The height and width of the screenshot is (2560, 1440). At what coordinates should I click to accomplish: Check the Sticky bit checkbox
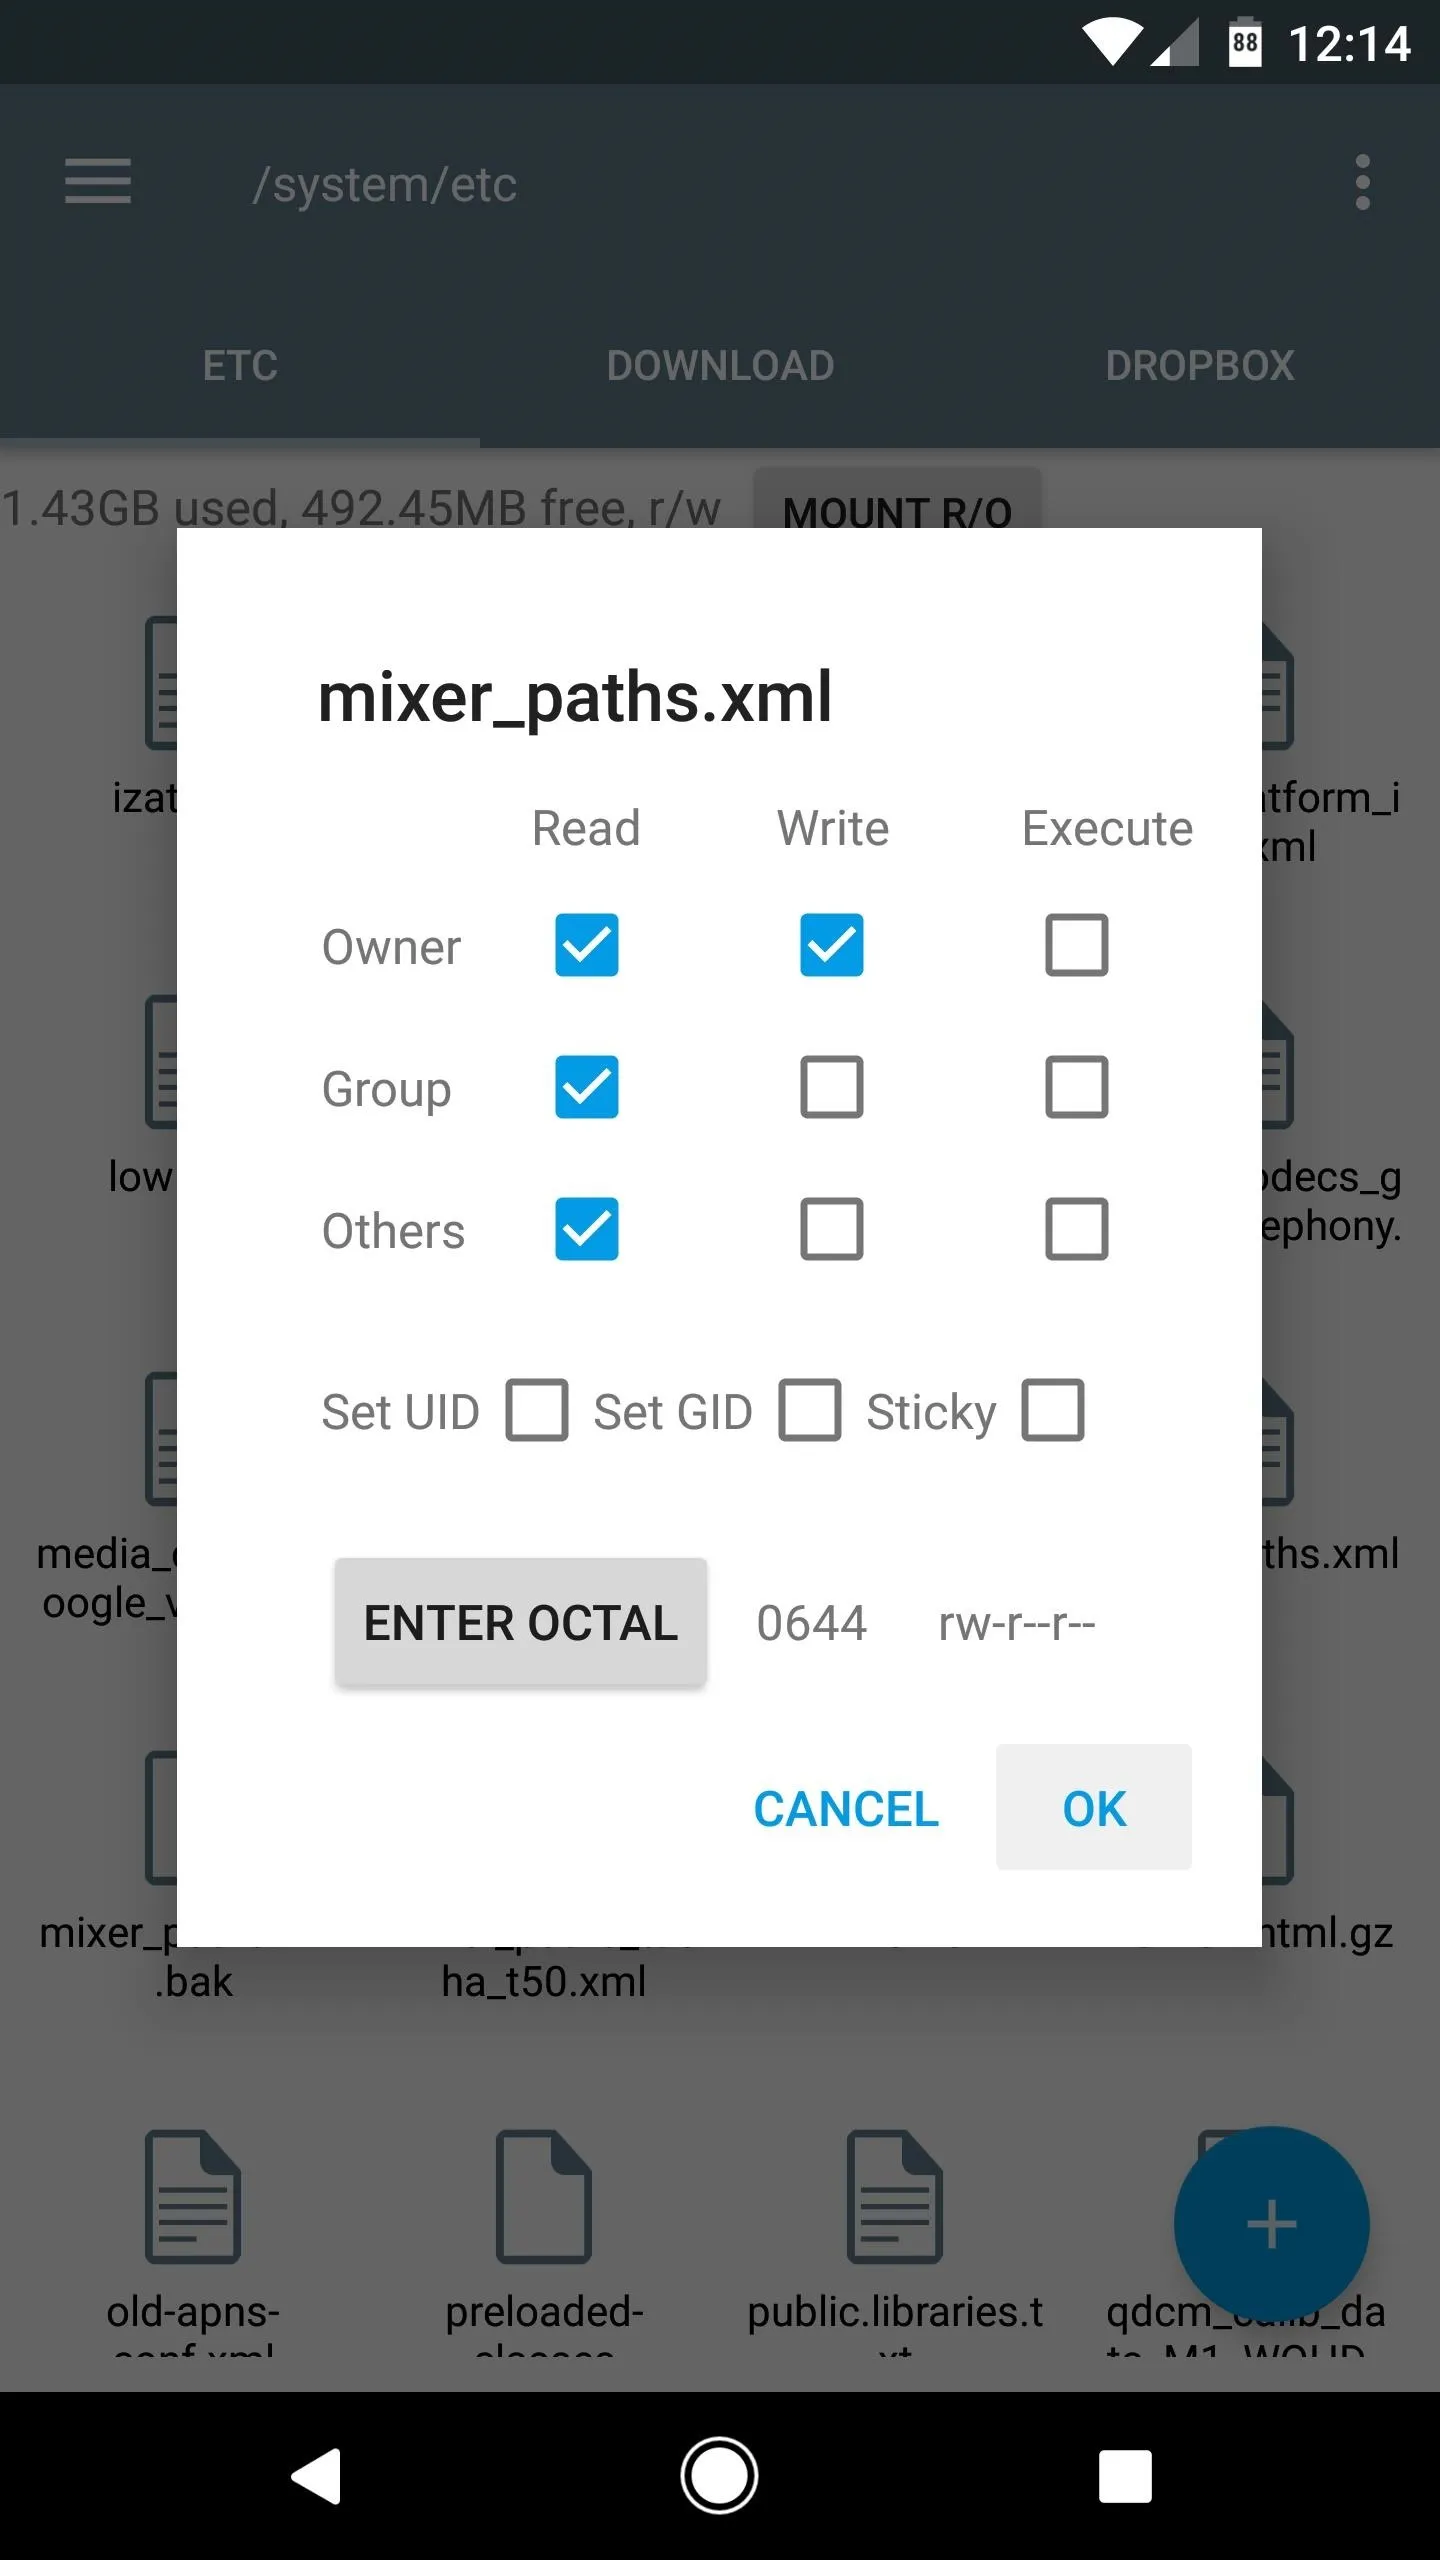click(1053, 1410)
